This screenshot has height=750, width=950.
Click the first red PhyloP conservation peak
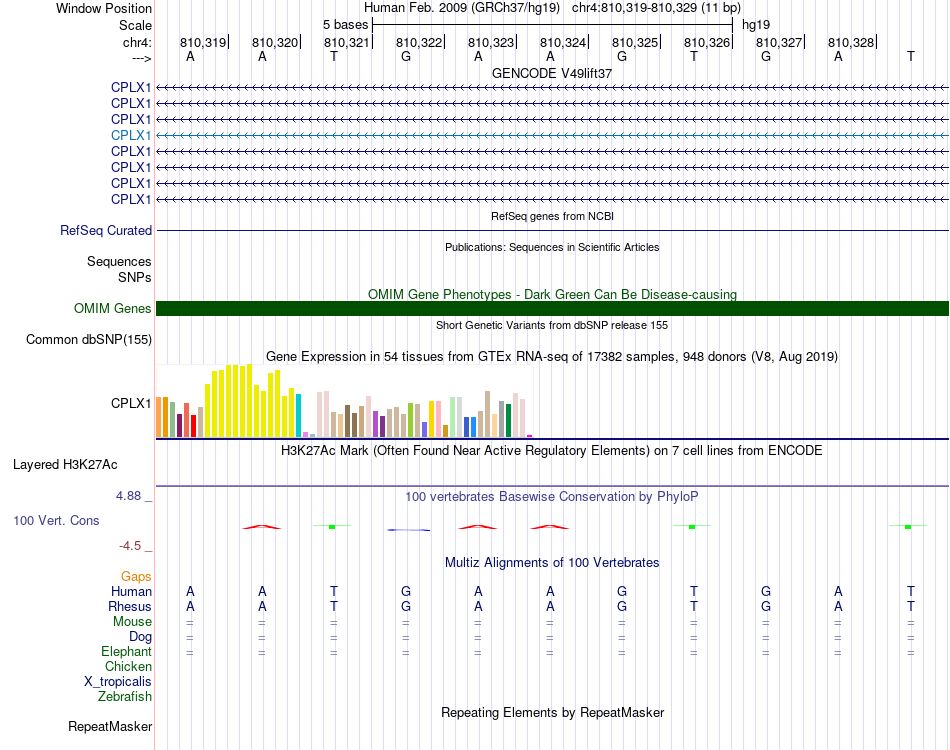point(262,527)
